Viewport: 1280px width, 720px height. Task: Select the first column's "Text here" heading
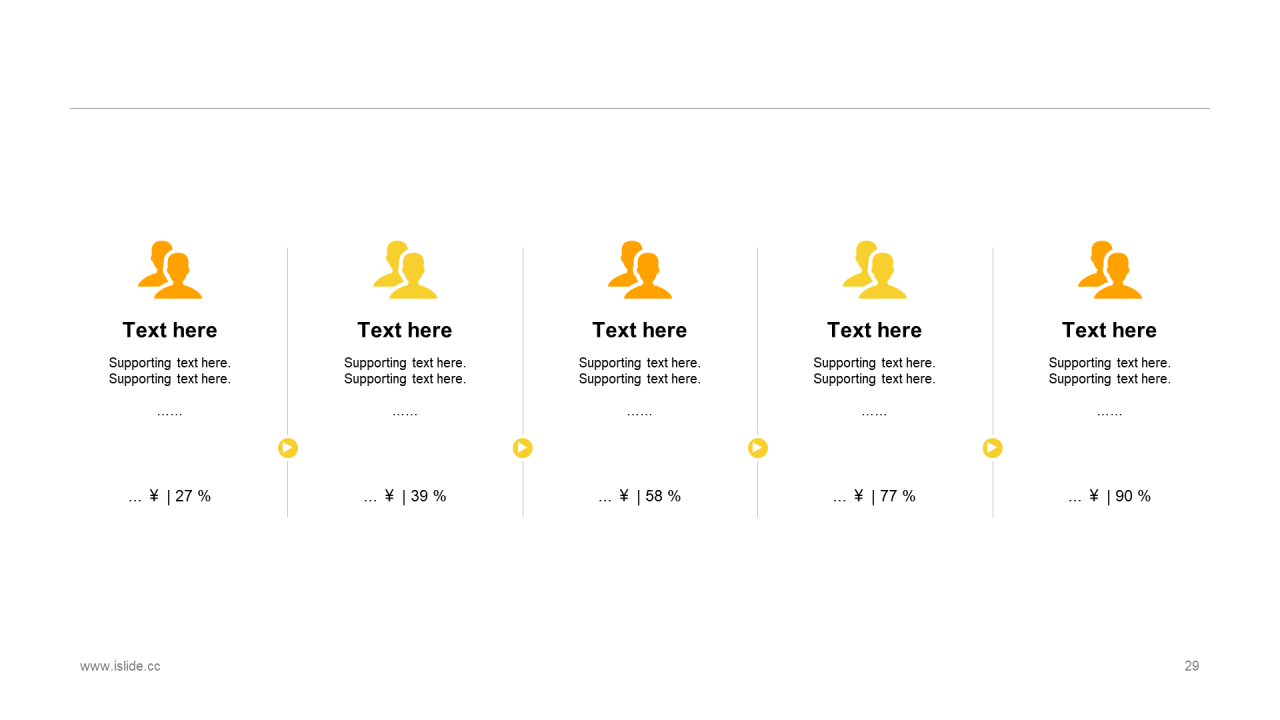pos(170,330)
